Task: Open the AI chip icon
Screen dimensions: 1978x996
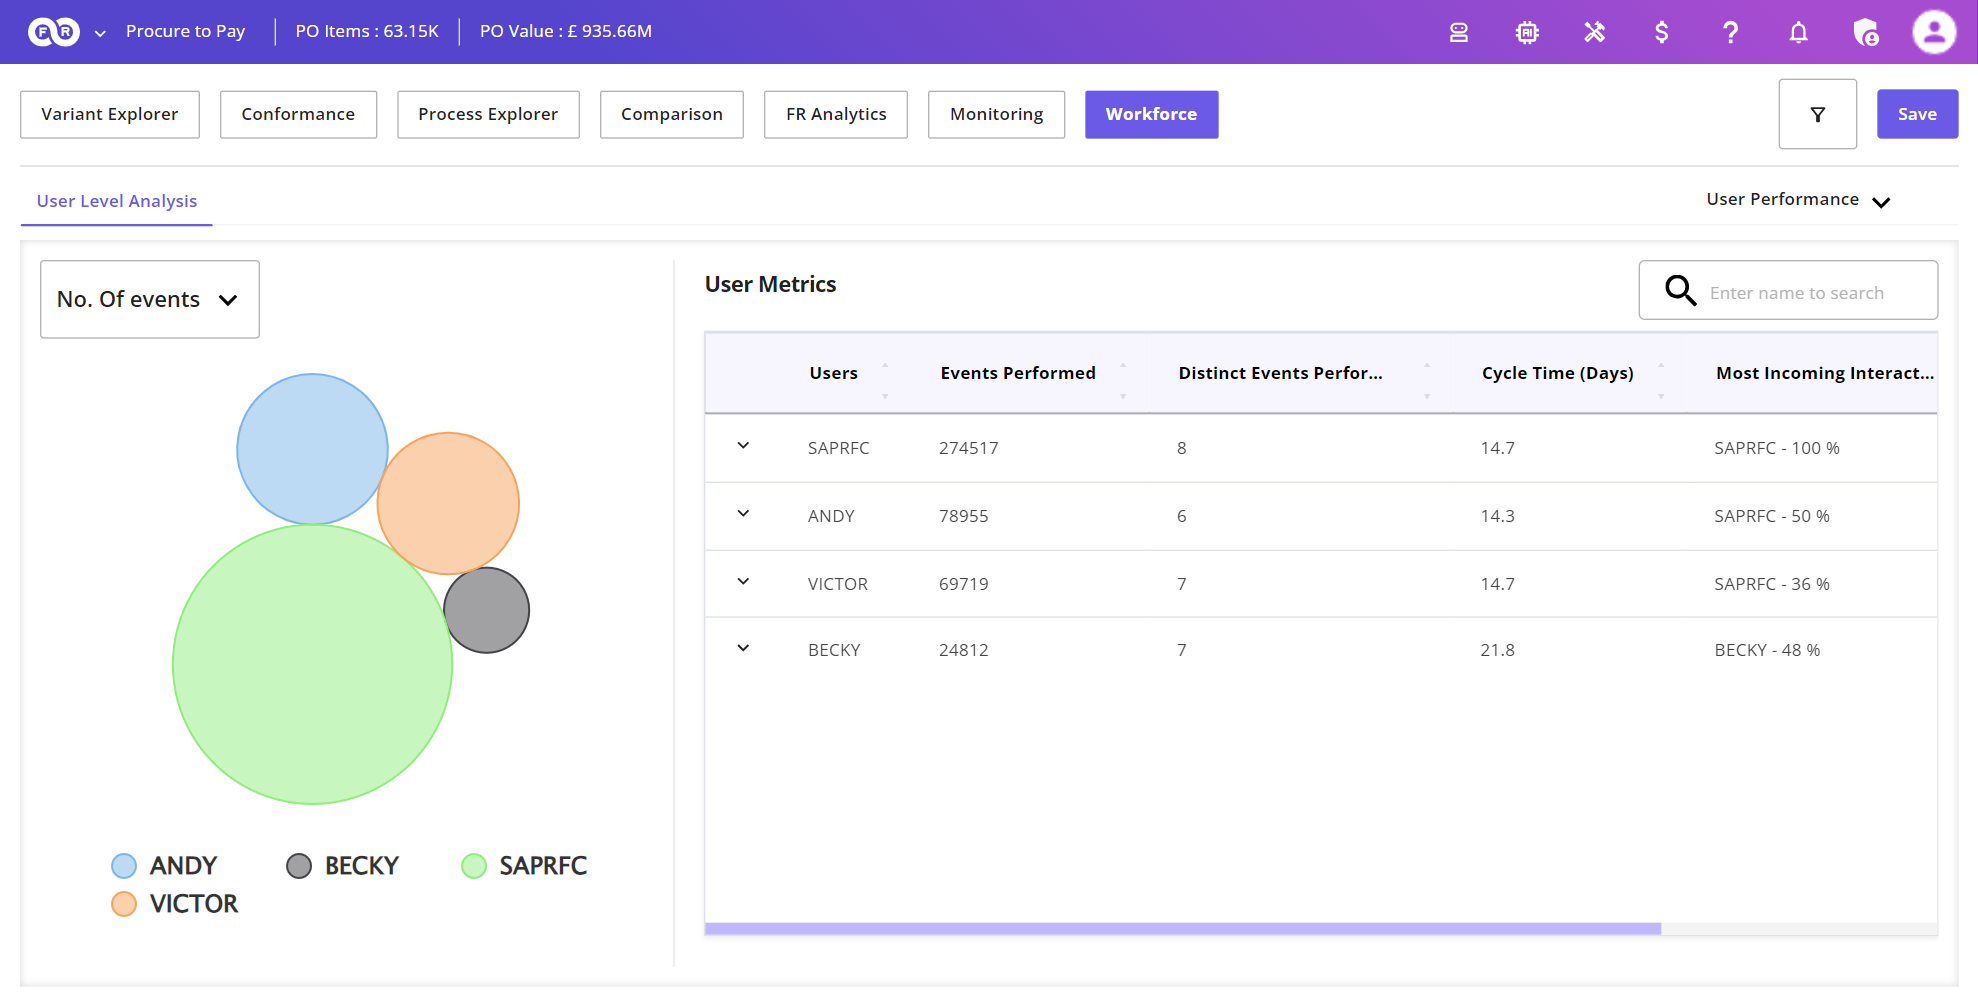Action: (x=1527, y=32)
